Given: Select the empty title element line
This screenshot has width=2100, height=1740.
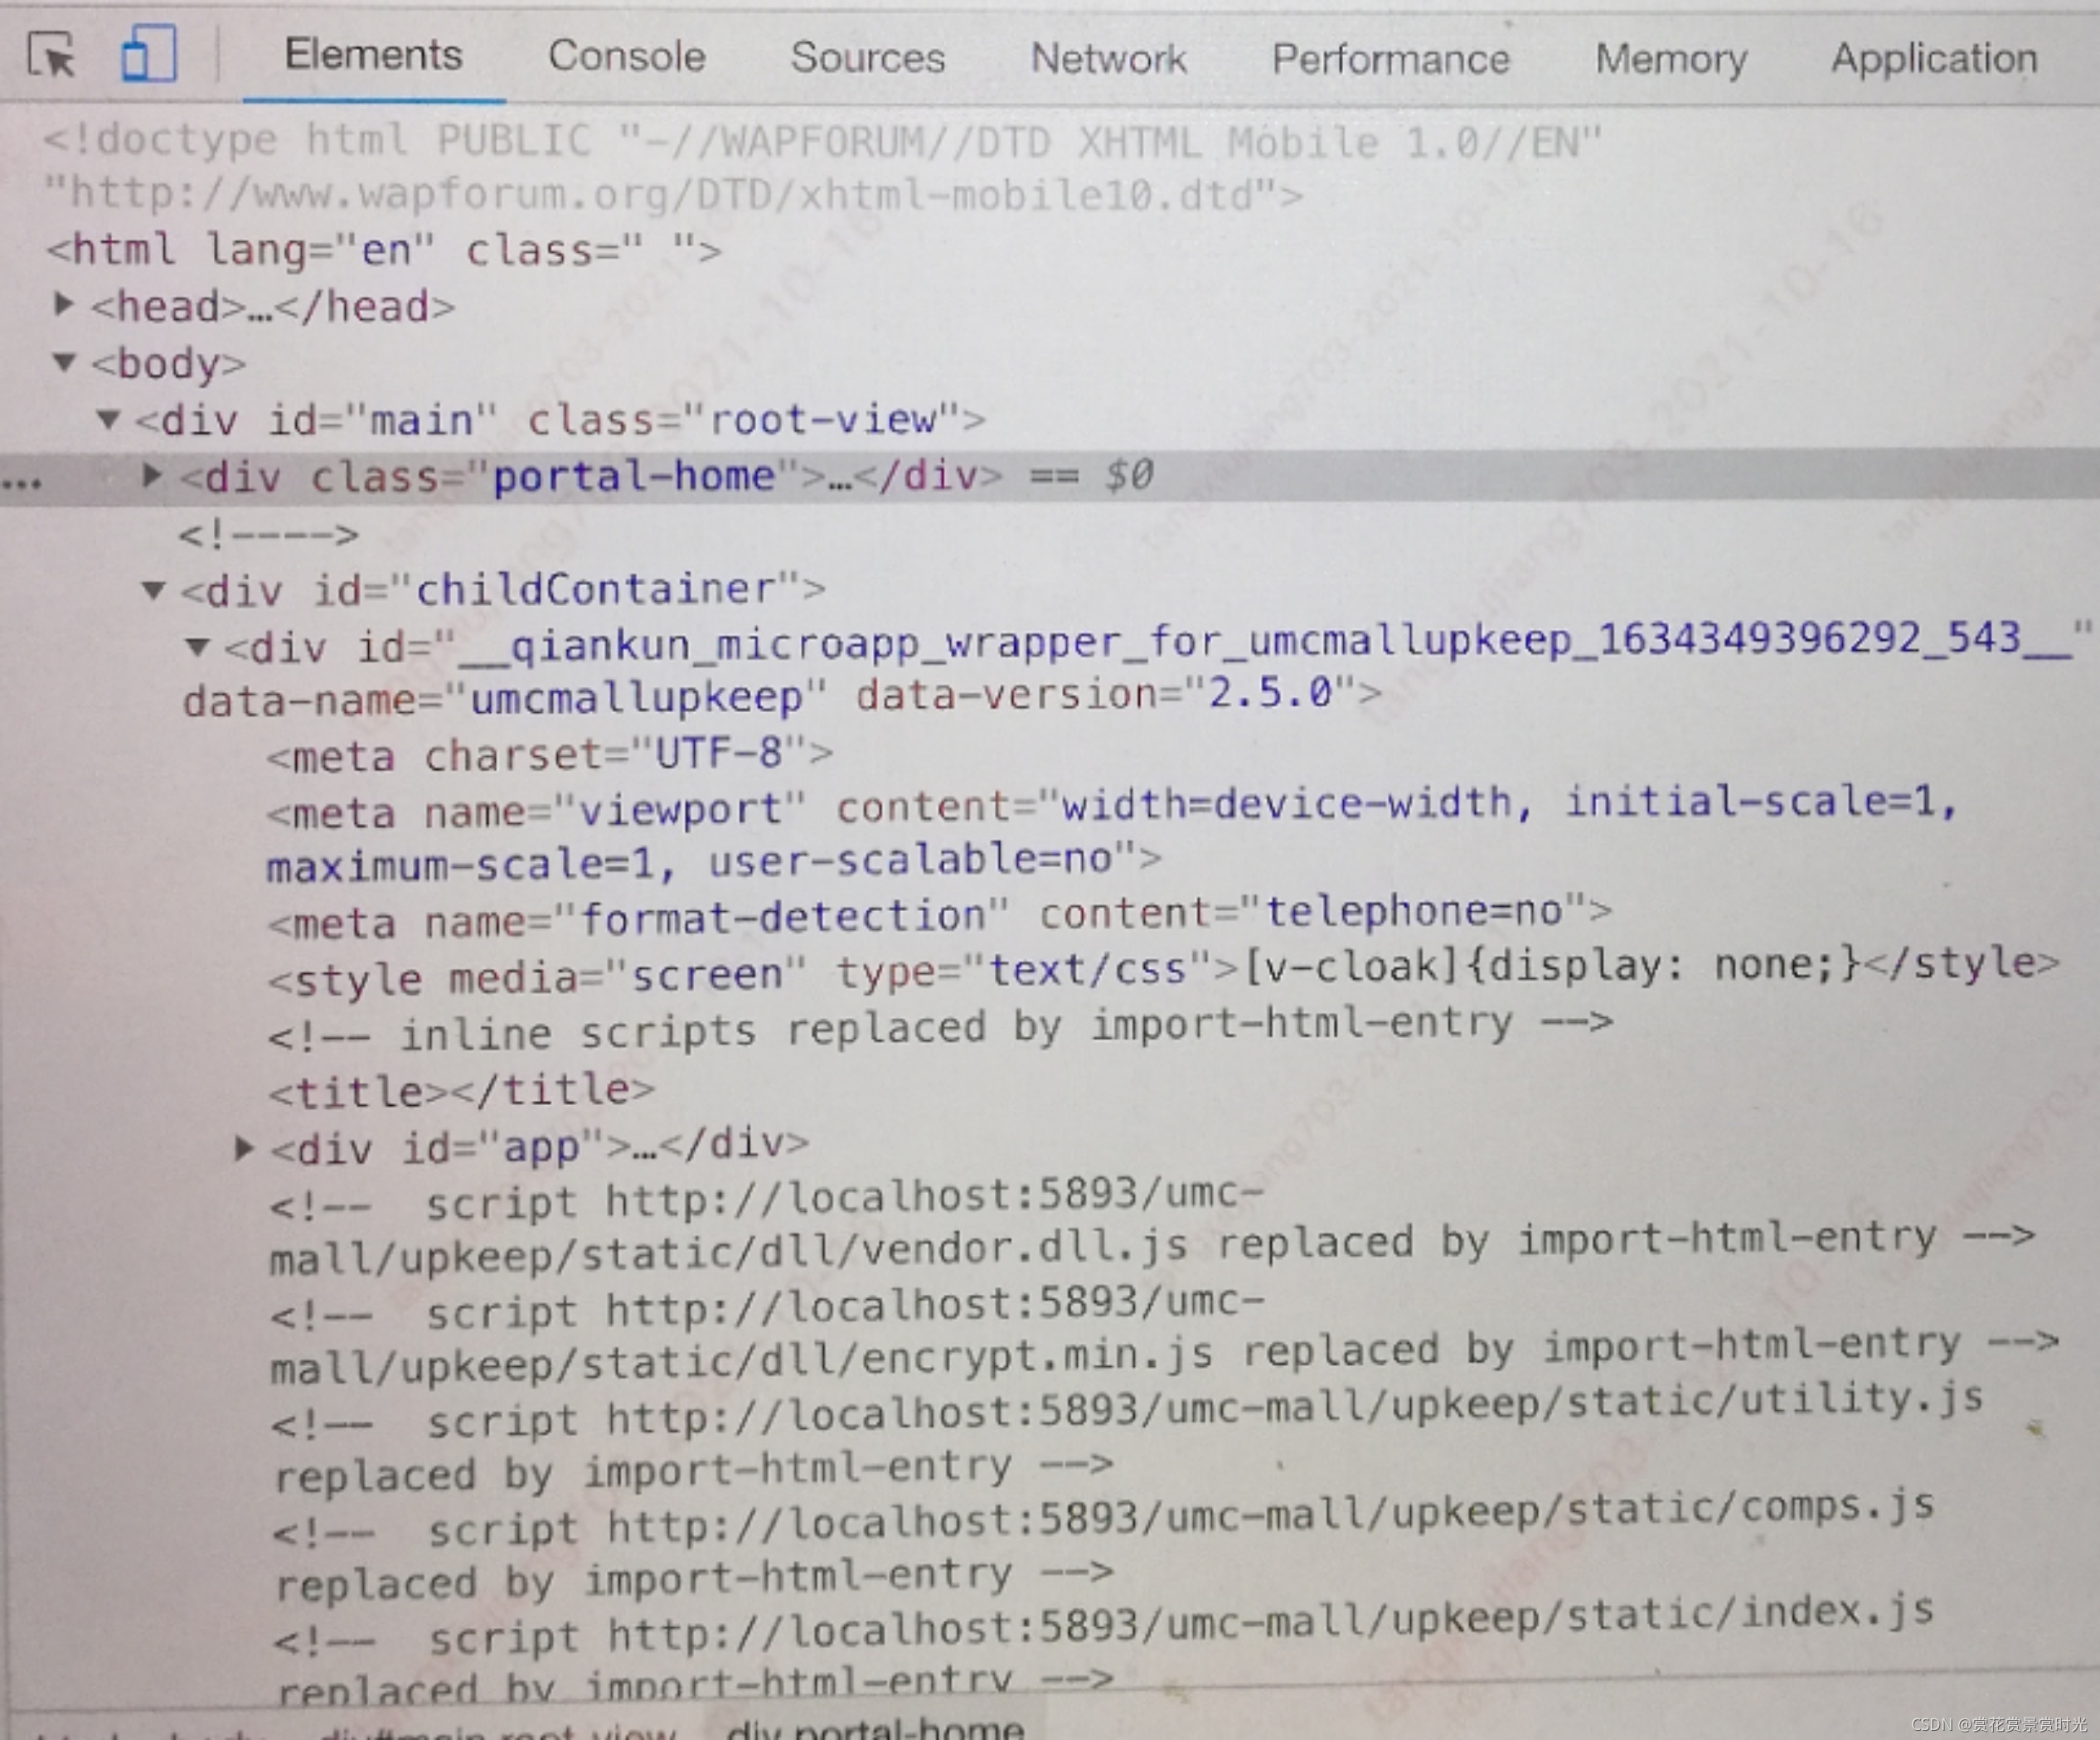Looking at the screenshot, I should [x=461, y=1090].
